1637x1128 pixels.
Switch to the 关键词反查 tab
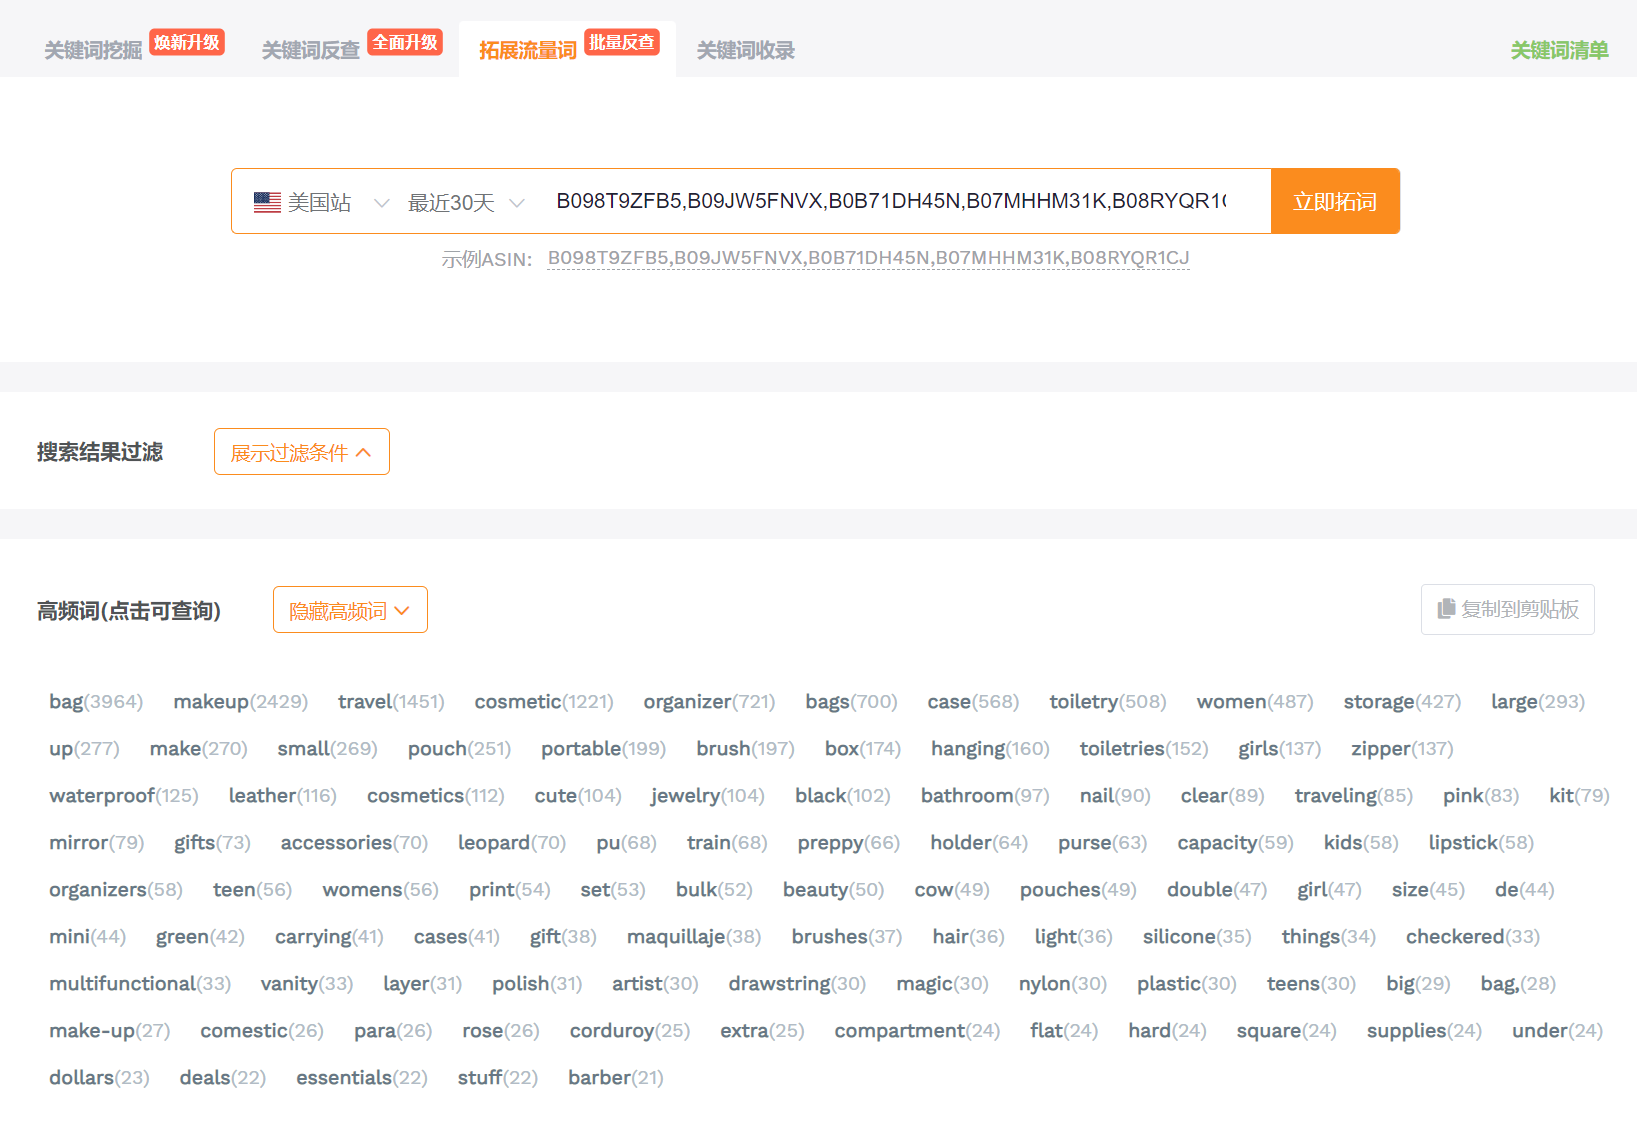310,50
